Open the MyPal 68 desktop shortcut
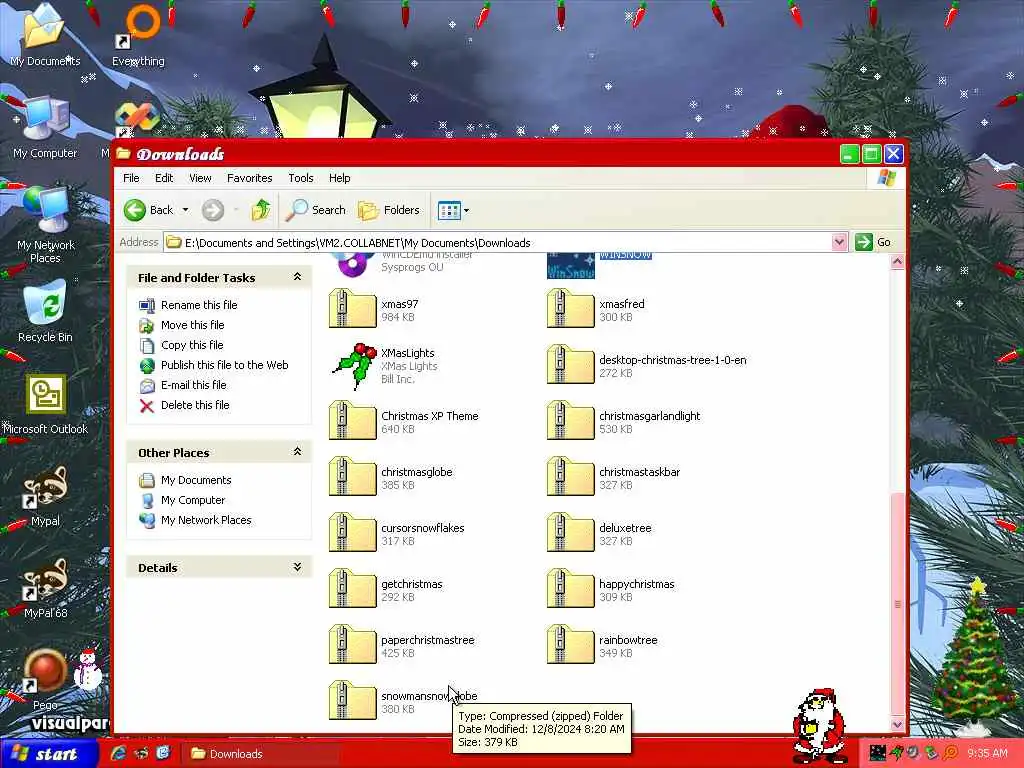Screen dimensions: 1024x768 tap(45, 588)
